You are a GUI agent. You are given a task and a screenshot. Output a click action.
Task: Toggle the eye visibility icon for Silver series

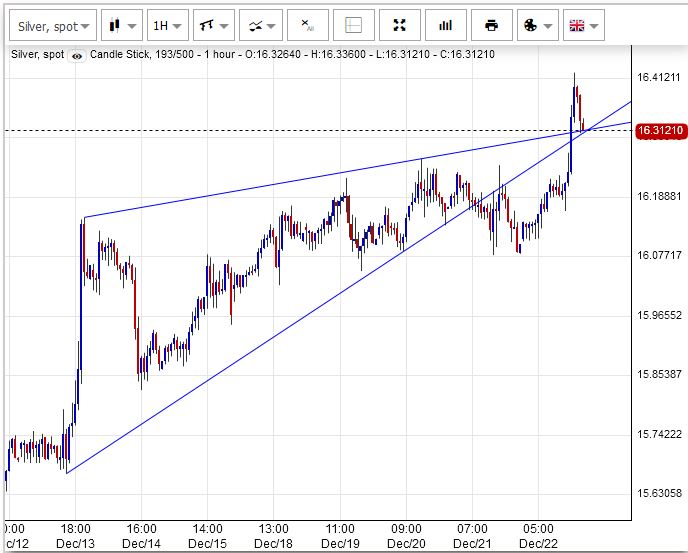[77, 56]
